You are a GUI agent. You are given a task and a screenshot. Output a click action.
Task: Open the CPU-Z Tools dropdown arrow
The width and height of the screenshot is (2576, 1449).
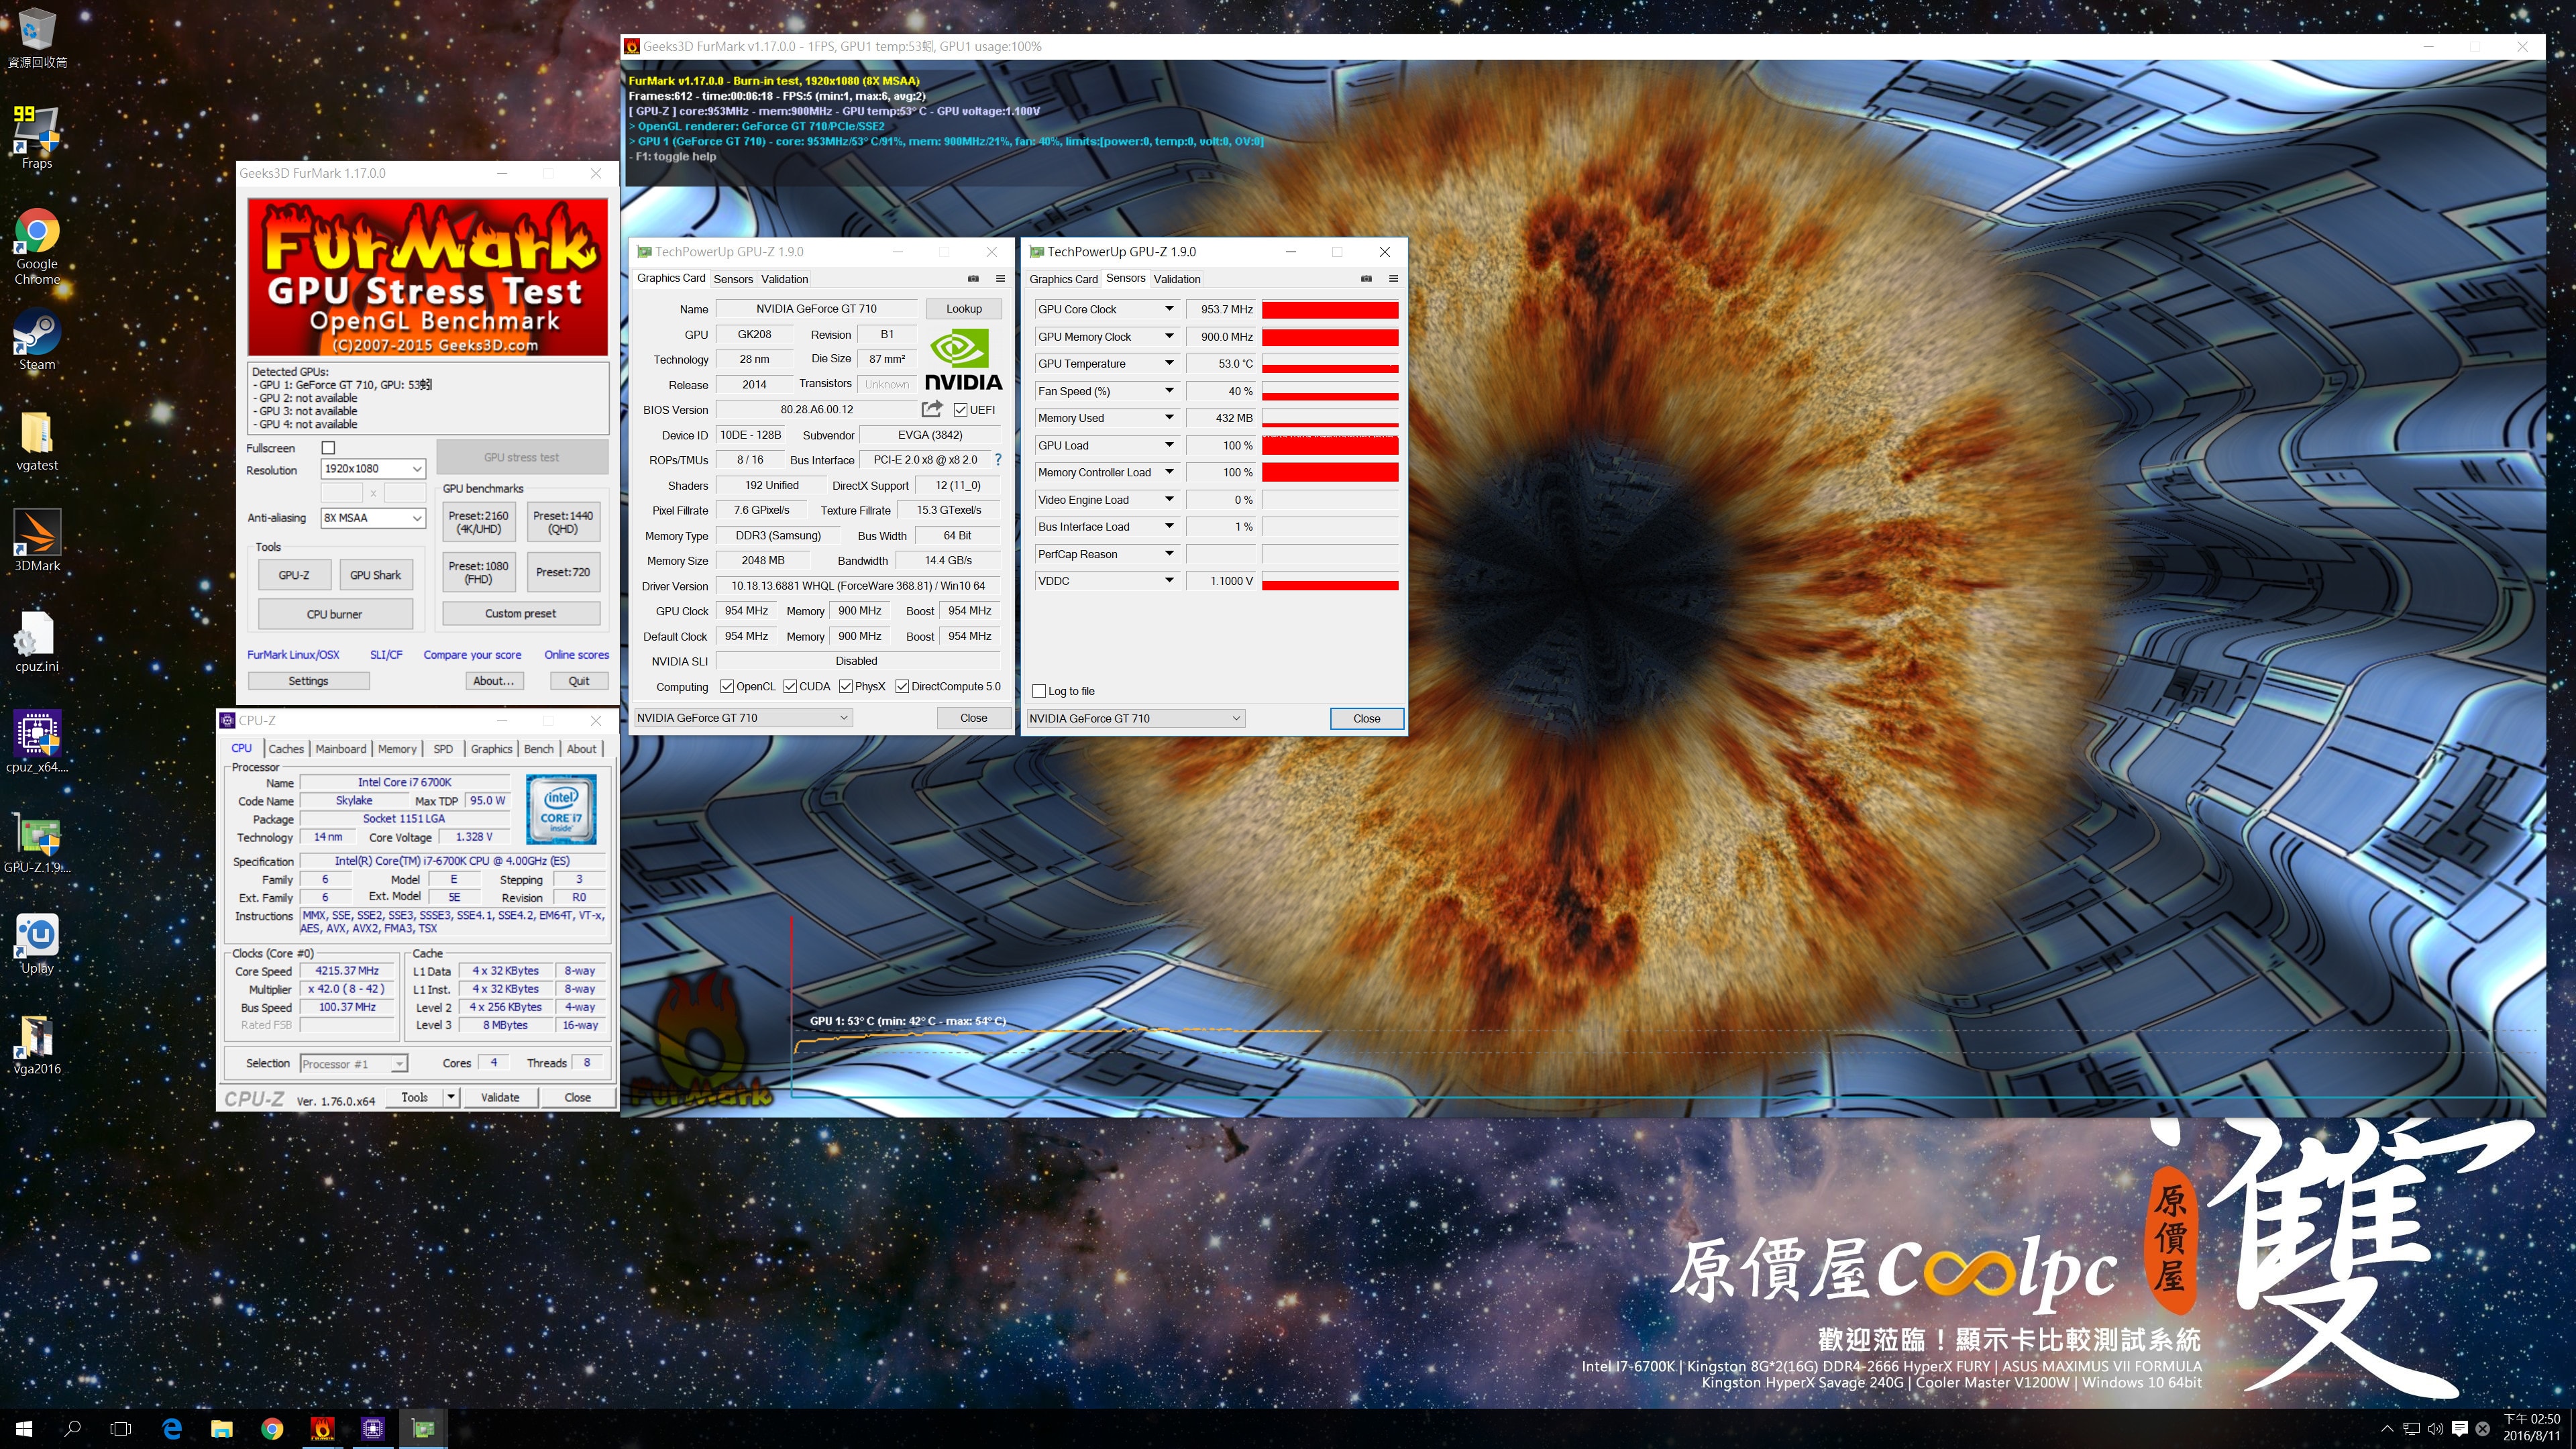451,1098
